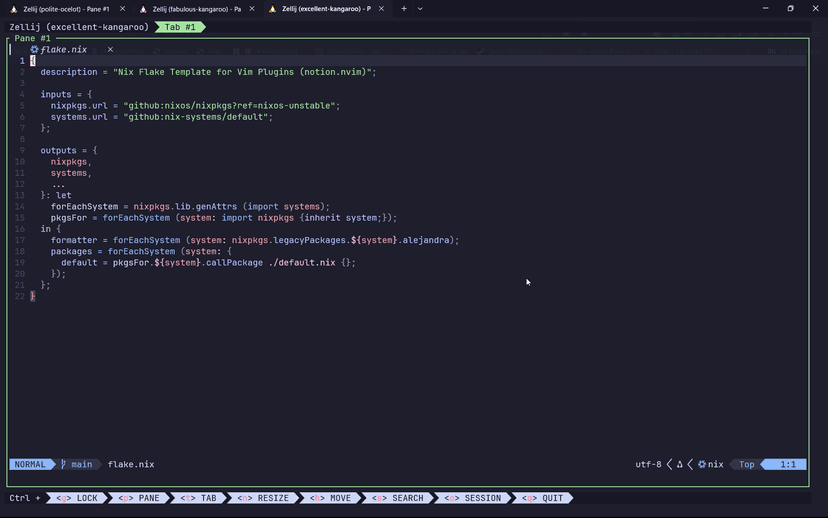
Task: Click the Linux OS icon in statusline
Action: (680, 464)
